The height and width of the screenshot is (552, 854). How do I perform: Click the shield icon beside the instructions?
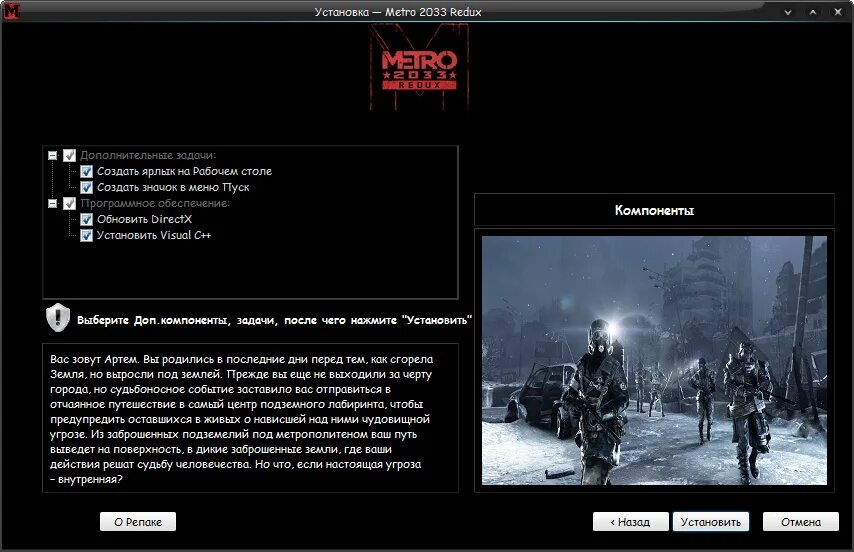coord(58,318)
